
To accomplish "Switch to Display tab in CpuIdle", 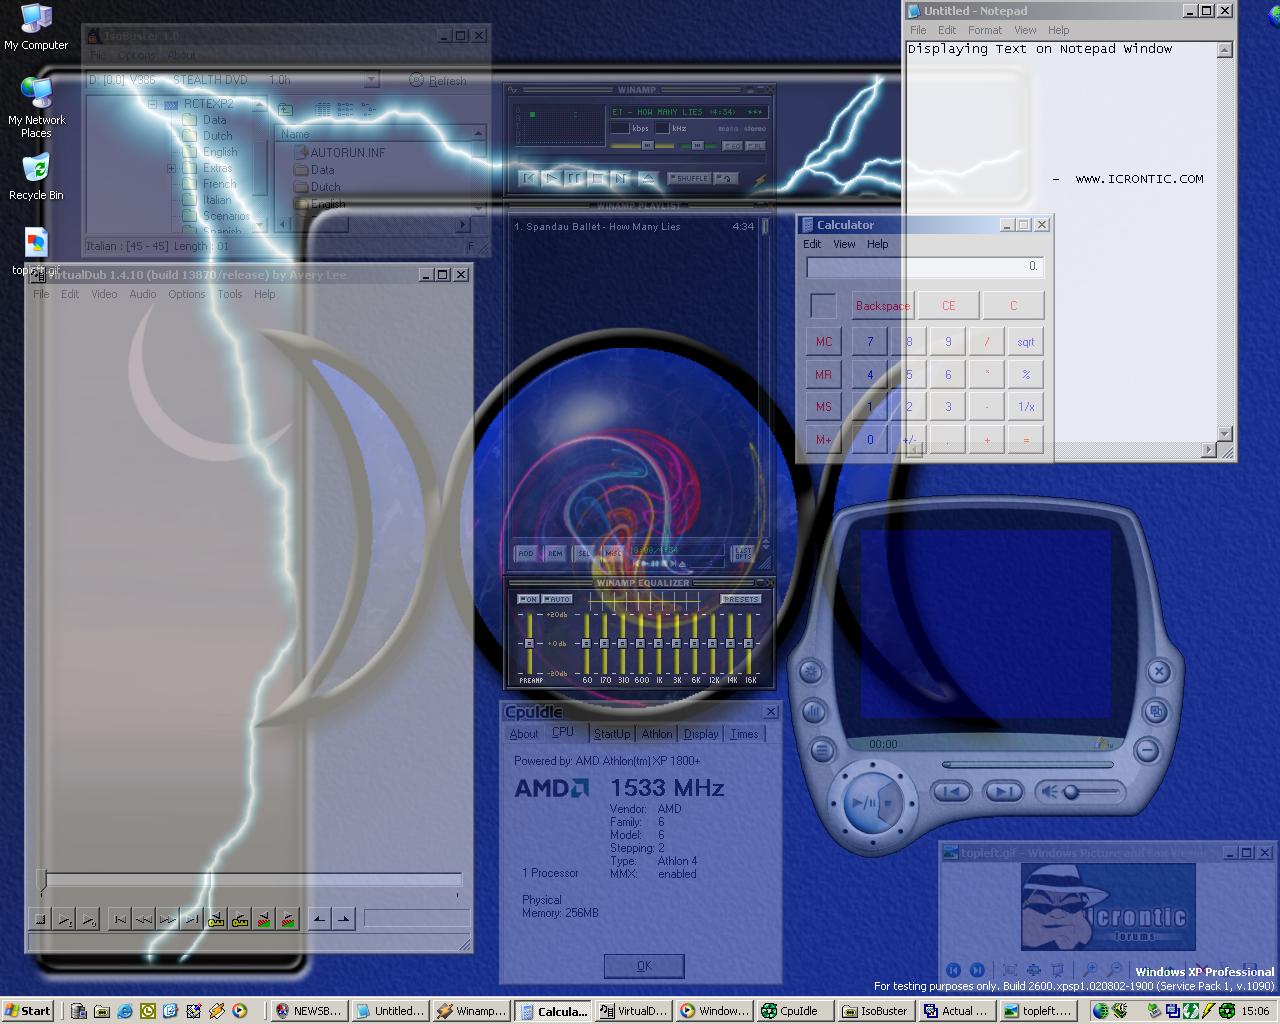I will coord(701,734).
